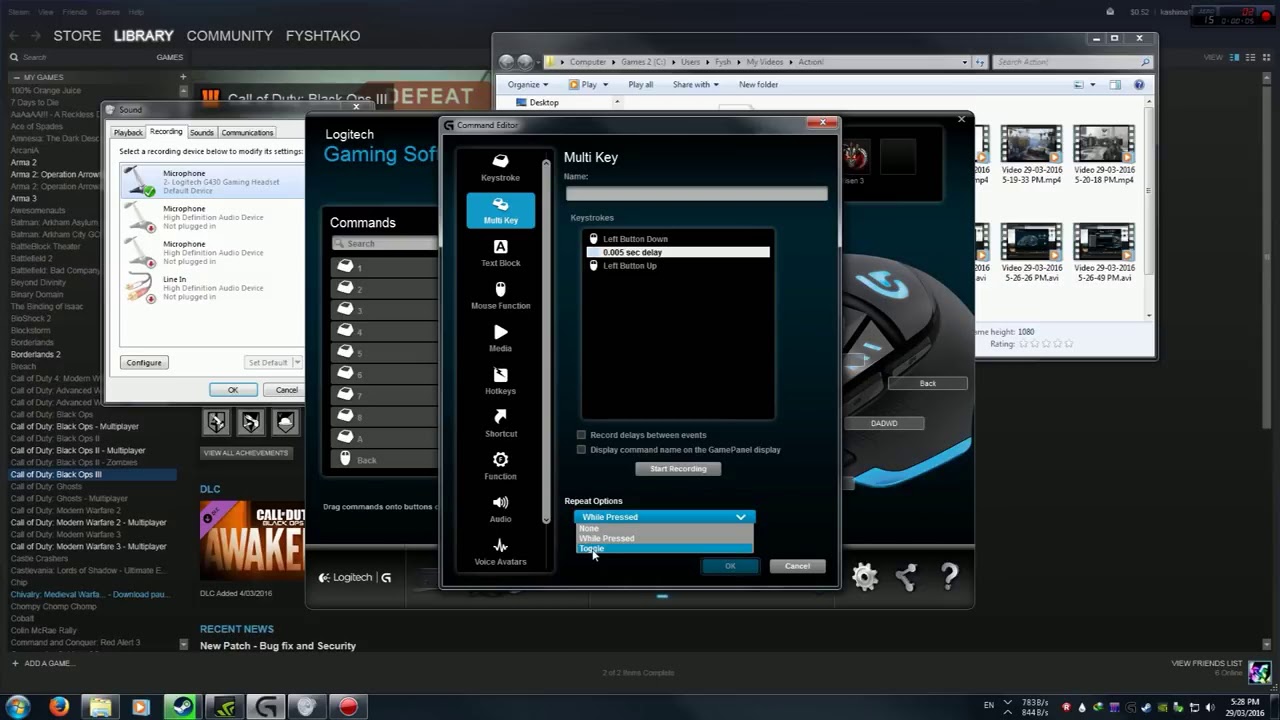This screenshot has width=1280, height=720.
Task: Click the Logitech share icon
Action: pyautogui.click(x=907, y=577)
